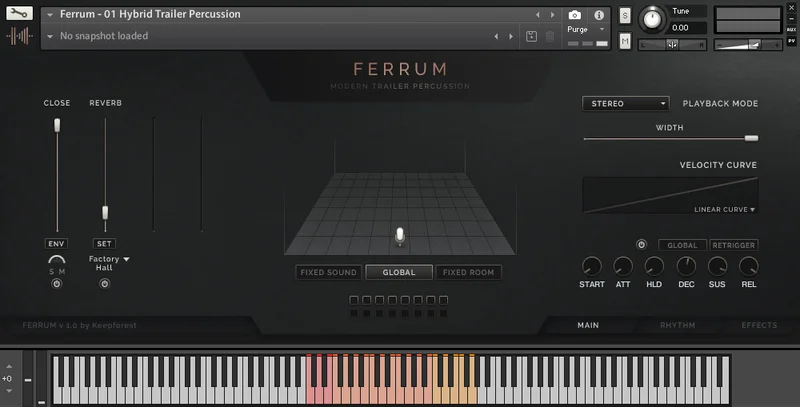Open LINEAR CURVE velocity dropdown
Viewport: 800px width, 407px height.
(724, 210)
